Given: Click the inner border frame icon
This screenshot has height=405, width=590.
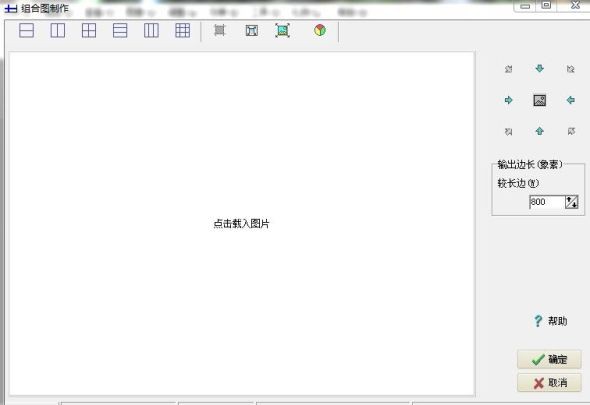Looking at the screenshot, I should (252, 30).
